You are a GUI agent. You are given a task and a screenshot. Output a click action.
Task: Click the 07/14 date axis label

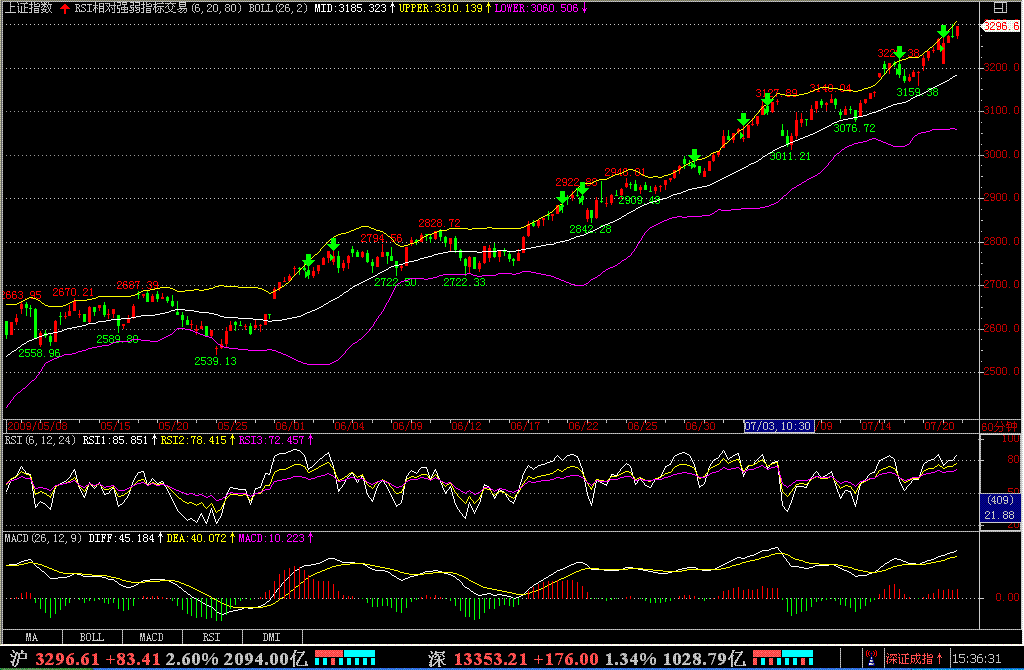[x=876, y=426]
